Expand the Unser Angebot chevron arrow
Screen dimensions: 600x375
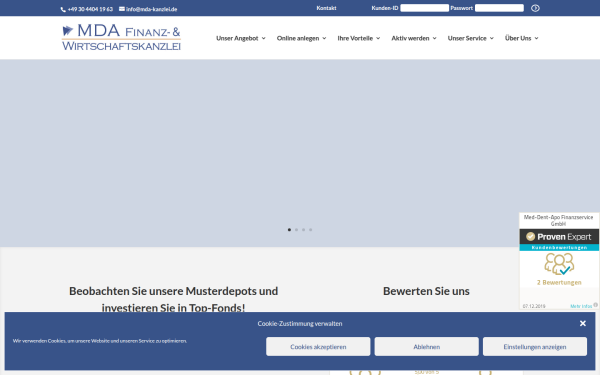(x=263, y=38)
